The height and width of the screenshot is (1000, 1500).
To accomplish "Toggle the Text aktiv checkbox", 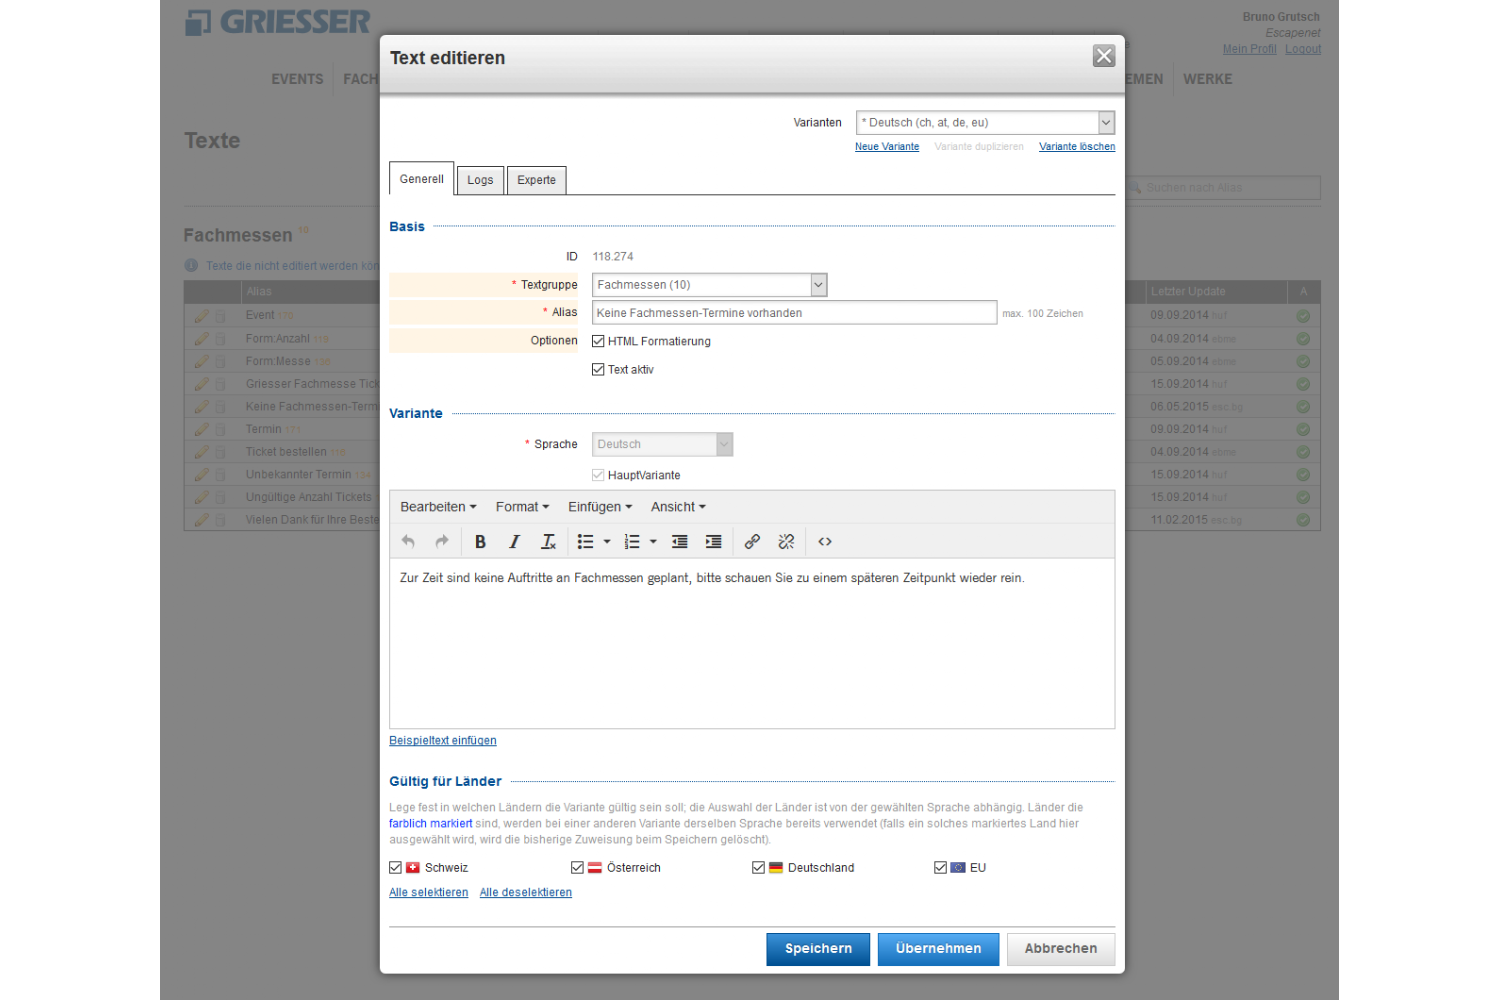I will 598,370.
